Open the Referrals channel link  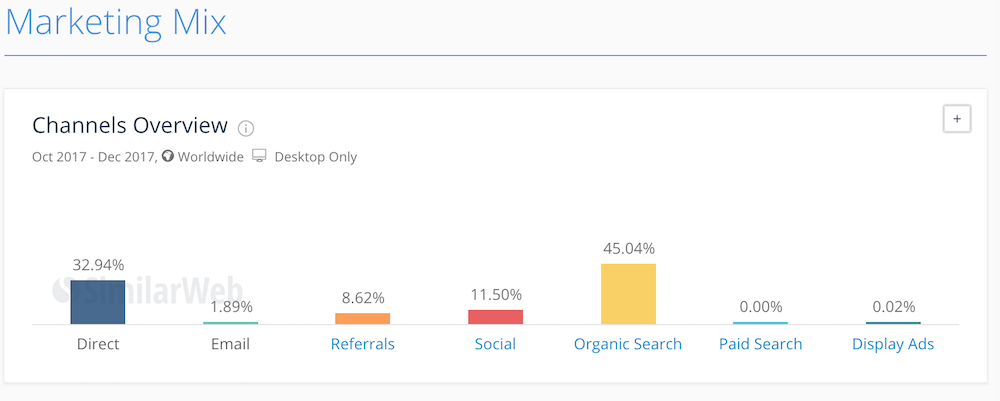[x=362, y=344]
